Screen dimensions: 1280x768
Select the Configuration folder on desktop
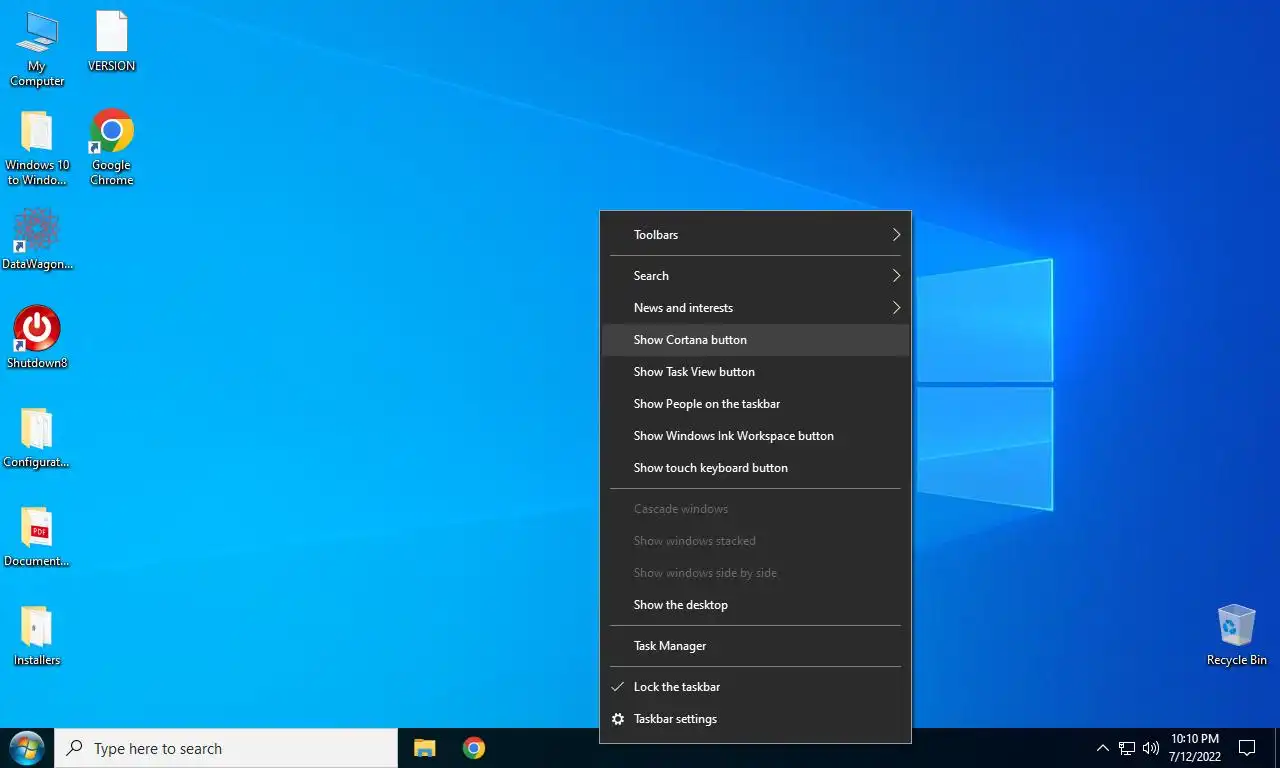37,437
